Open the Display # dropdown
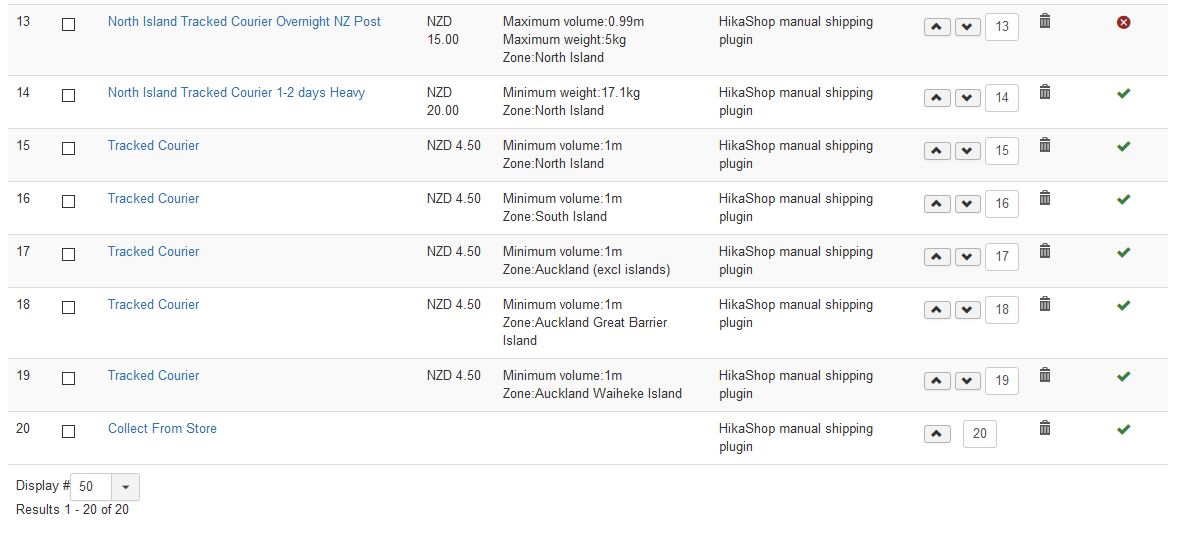Image resolution: width=1184 pixels, height=550 pixels. 125,487
